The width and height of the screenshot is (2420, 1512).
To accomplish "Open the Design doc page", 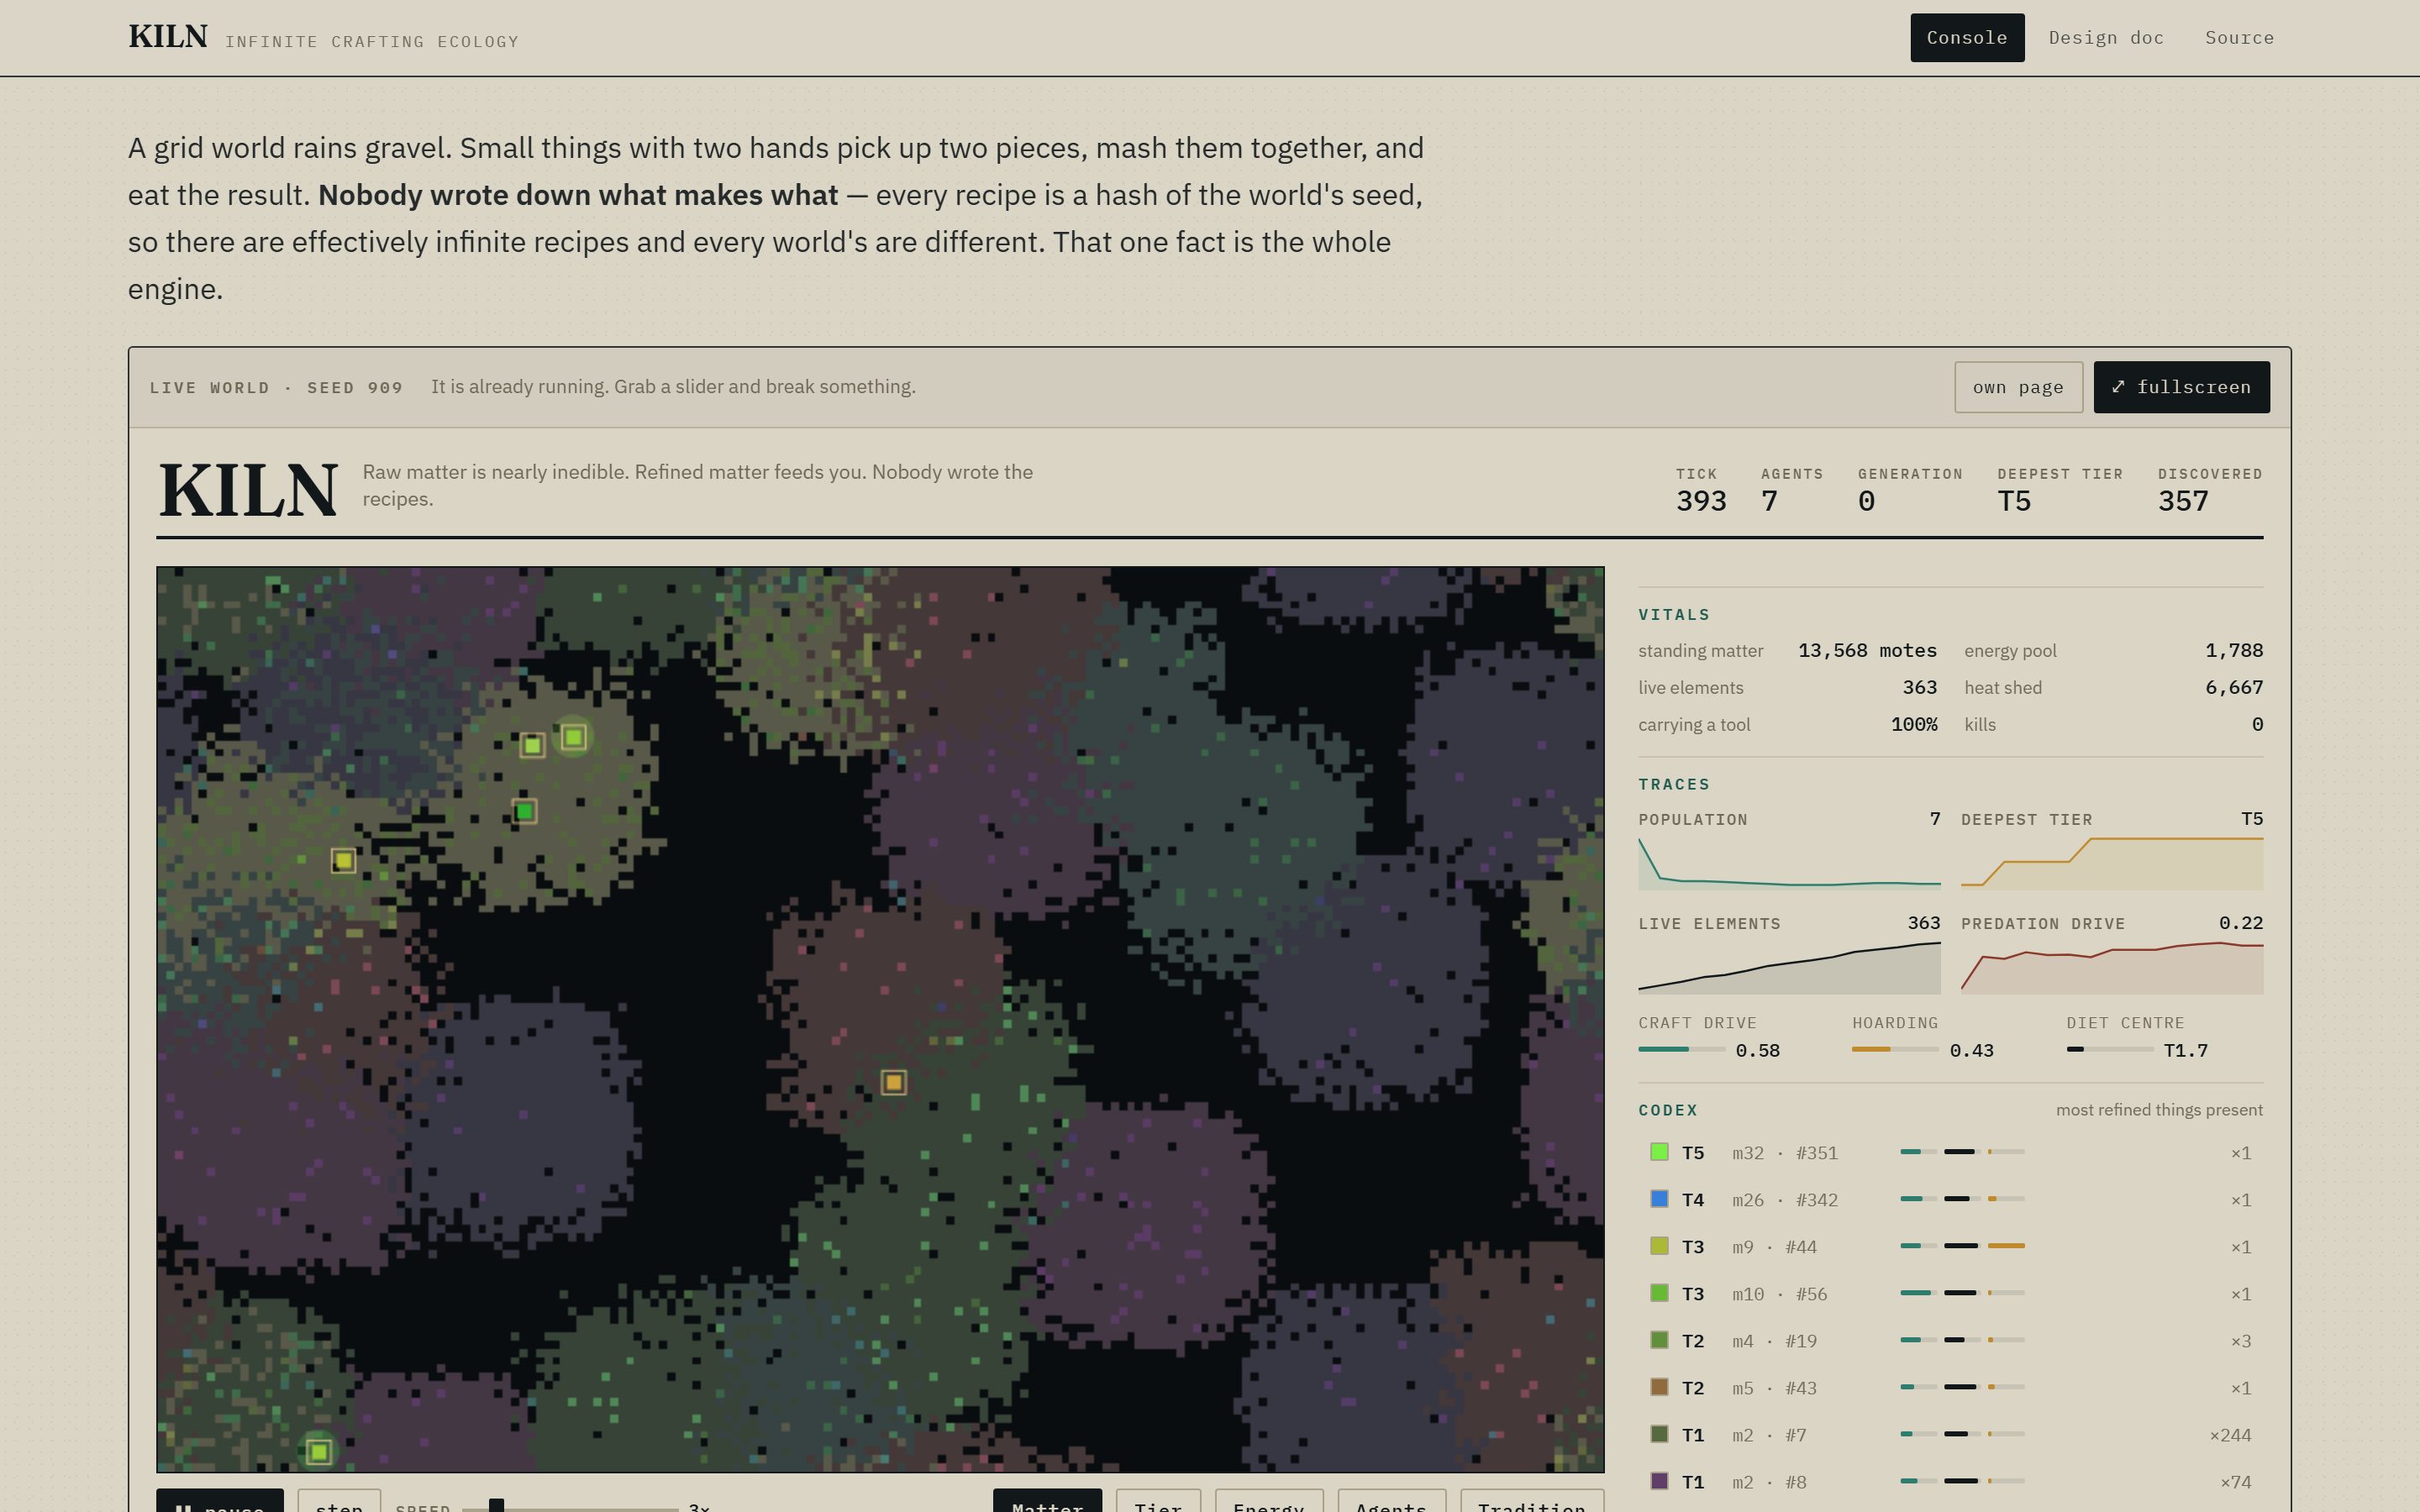I will click(2106, 38).
